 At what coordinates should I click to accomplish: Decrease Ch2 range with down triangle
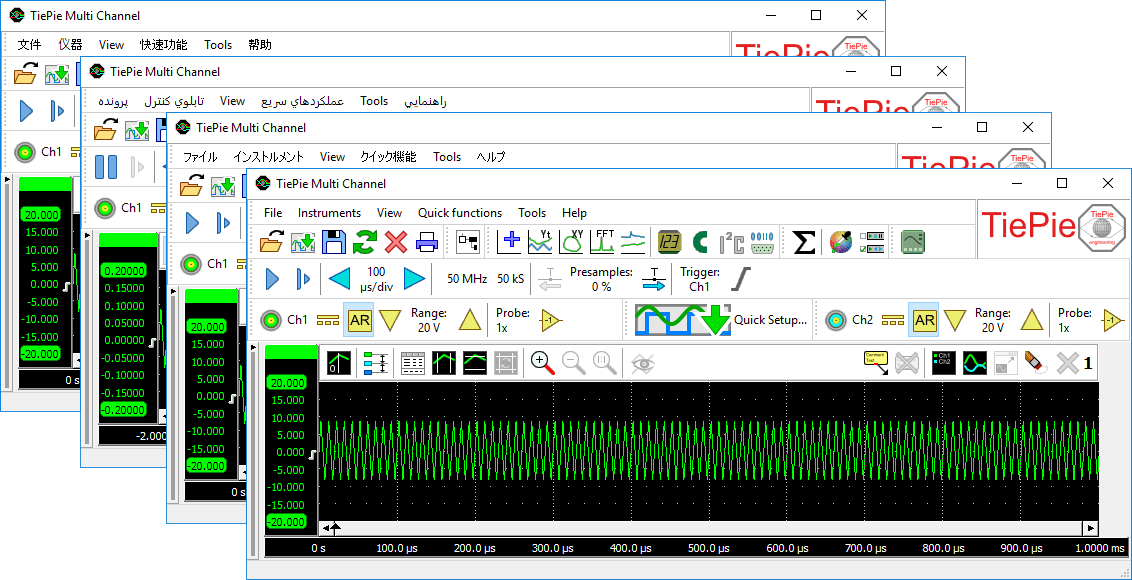pos(954,320)
